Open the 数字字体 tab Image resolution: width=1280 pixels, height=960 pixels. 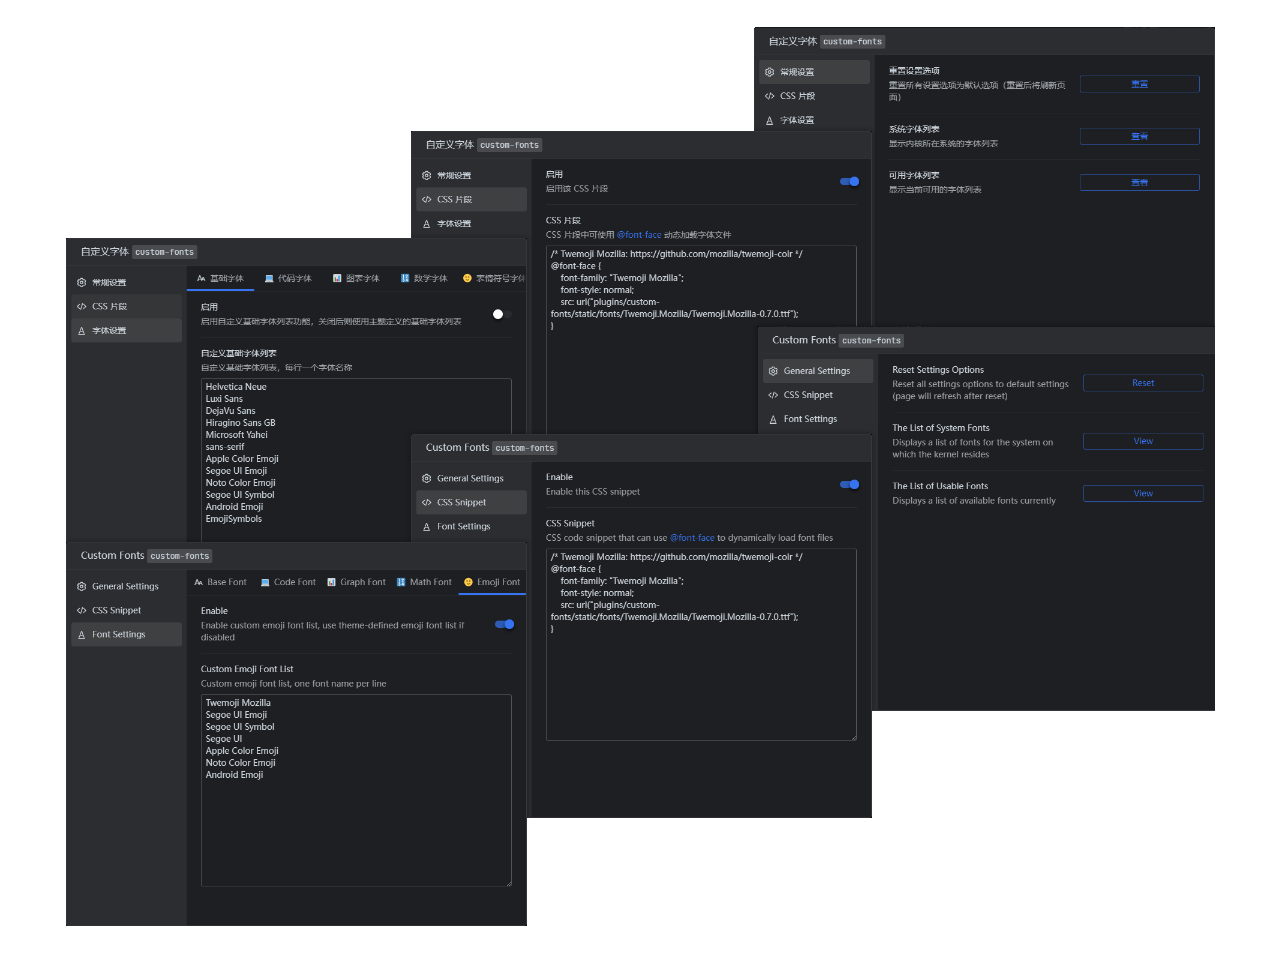pos(423,278)
